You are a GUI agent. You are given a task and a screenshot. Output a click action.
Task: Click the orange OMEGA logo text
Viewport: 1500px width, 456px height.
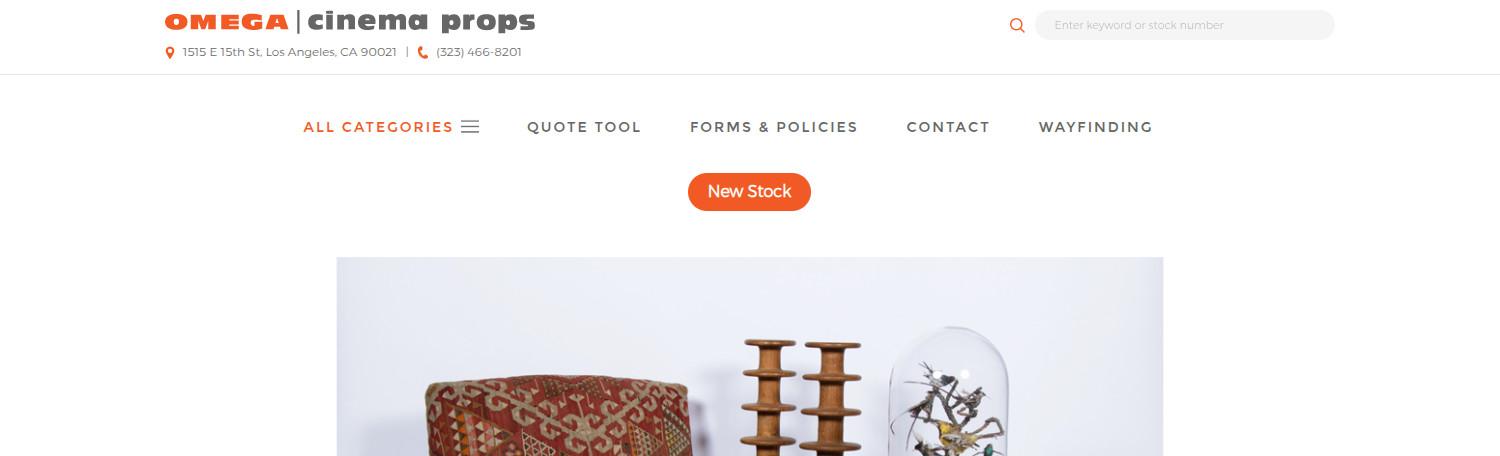226,22
